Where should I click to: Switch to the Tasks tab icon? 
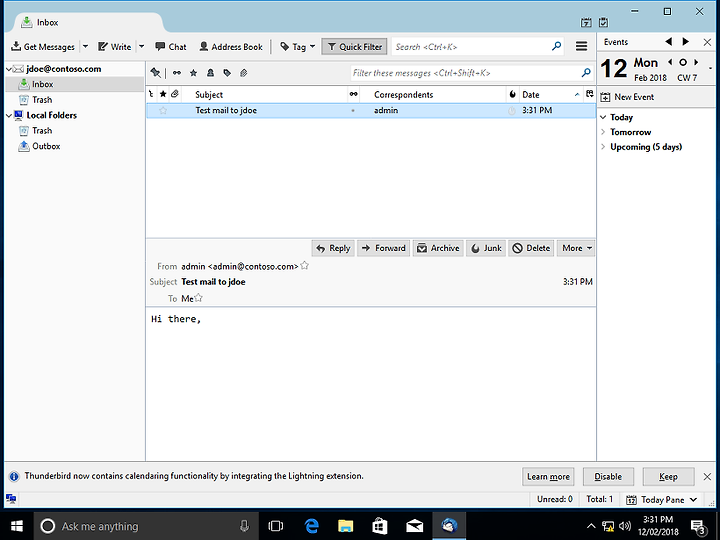(x=604, y=22)
